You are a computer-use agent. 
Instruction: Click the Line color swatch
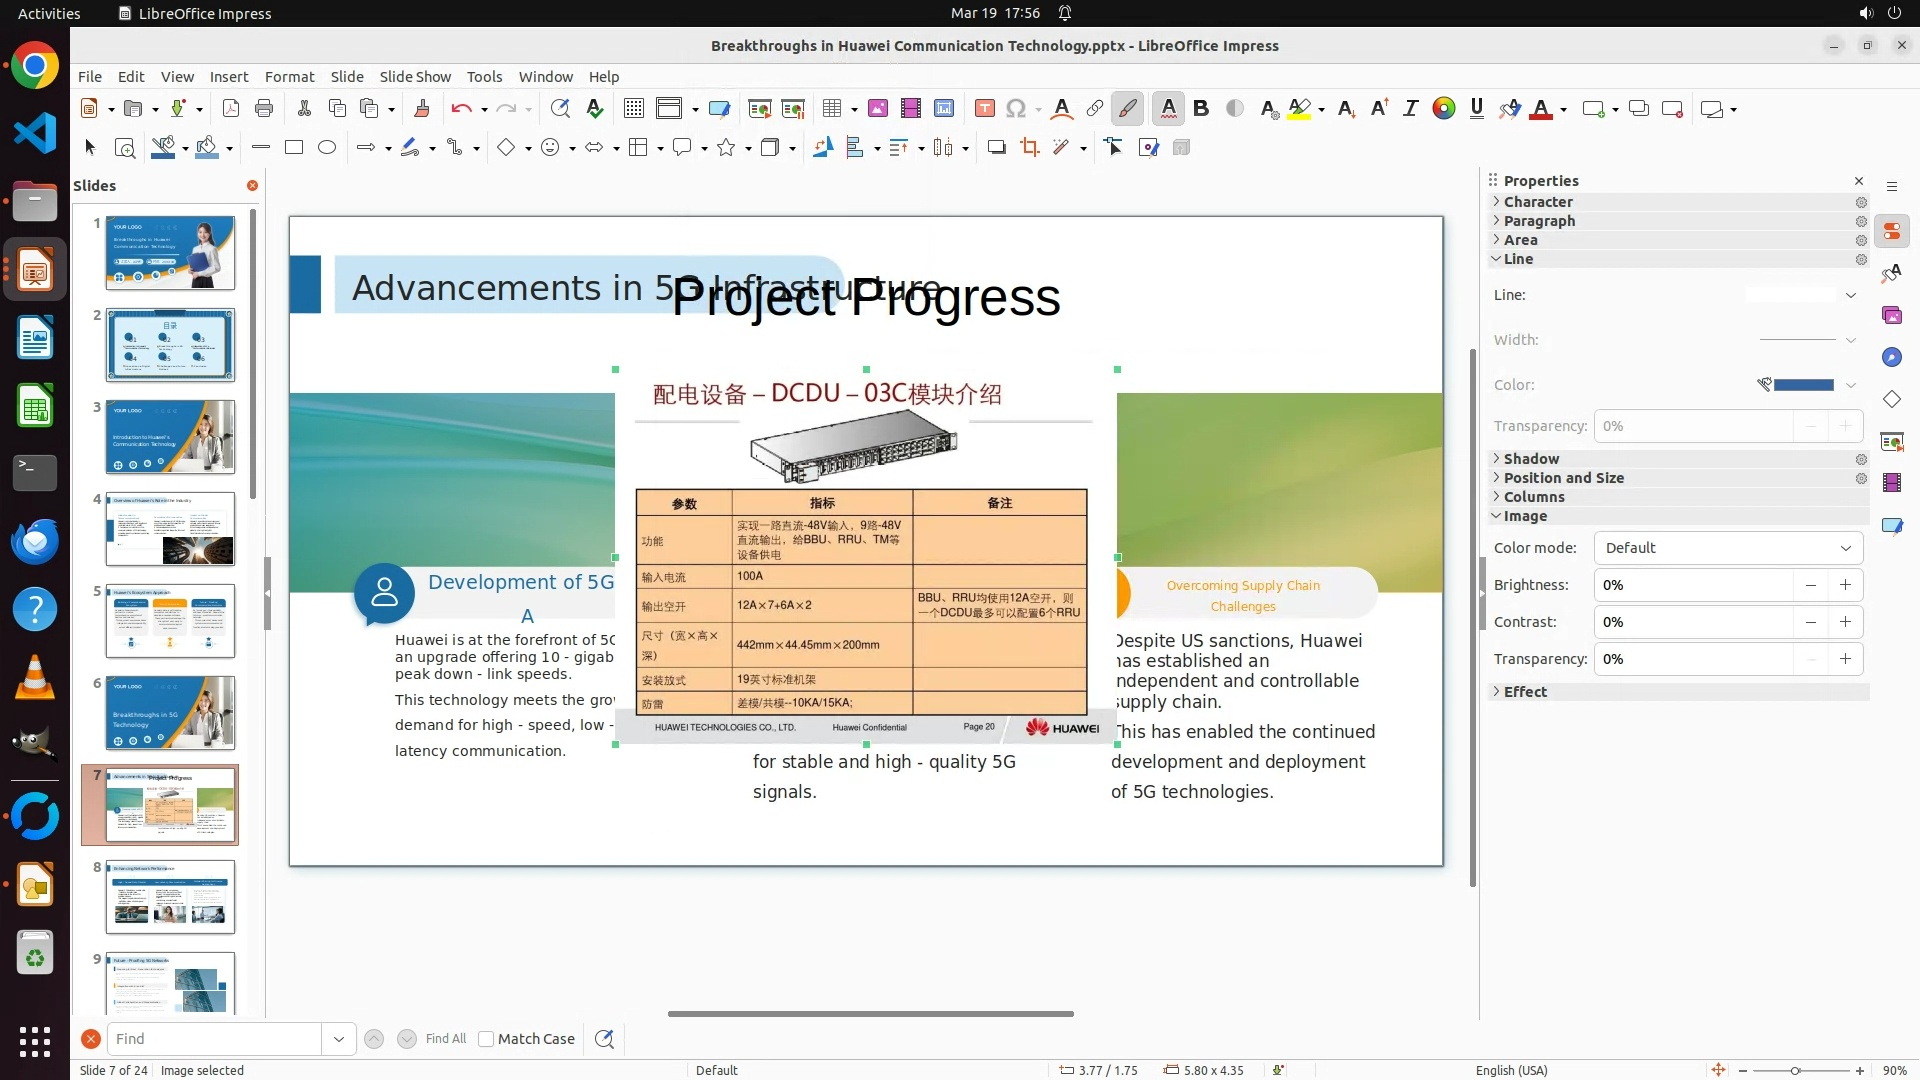[x=1803, y=385]
